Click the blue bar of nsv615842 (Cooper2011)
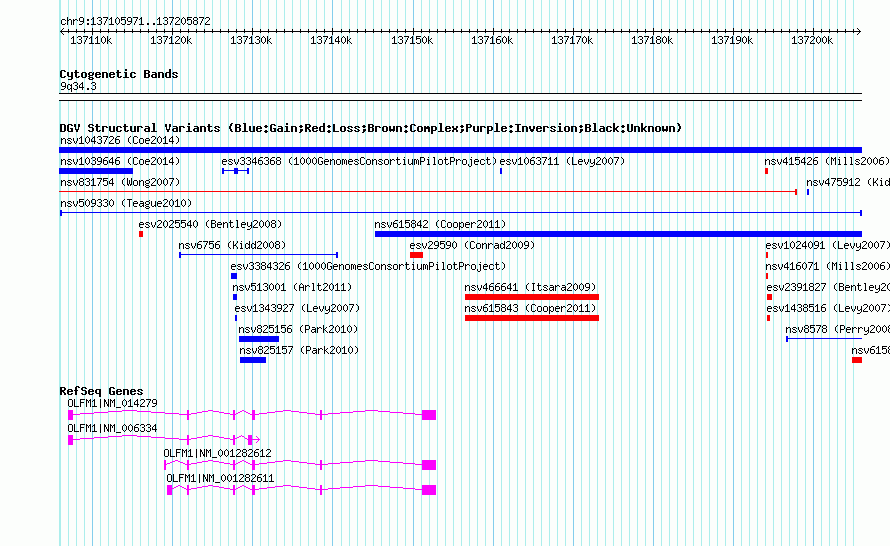The width and height of the screenshot is (890, 546). point(618,234)
